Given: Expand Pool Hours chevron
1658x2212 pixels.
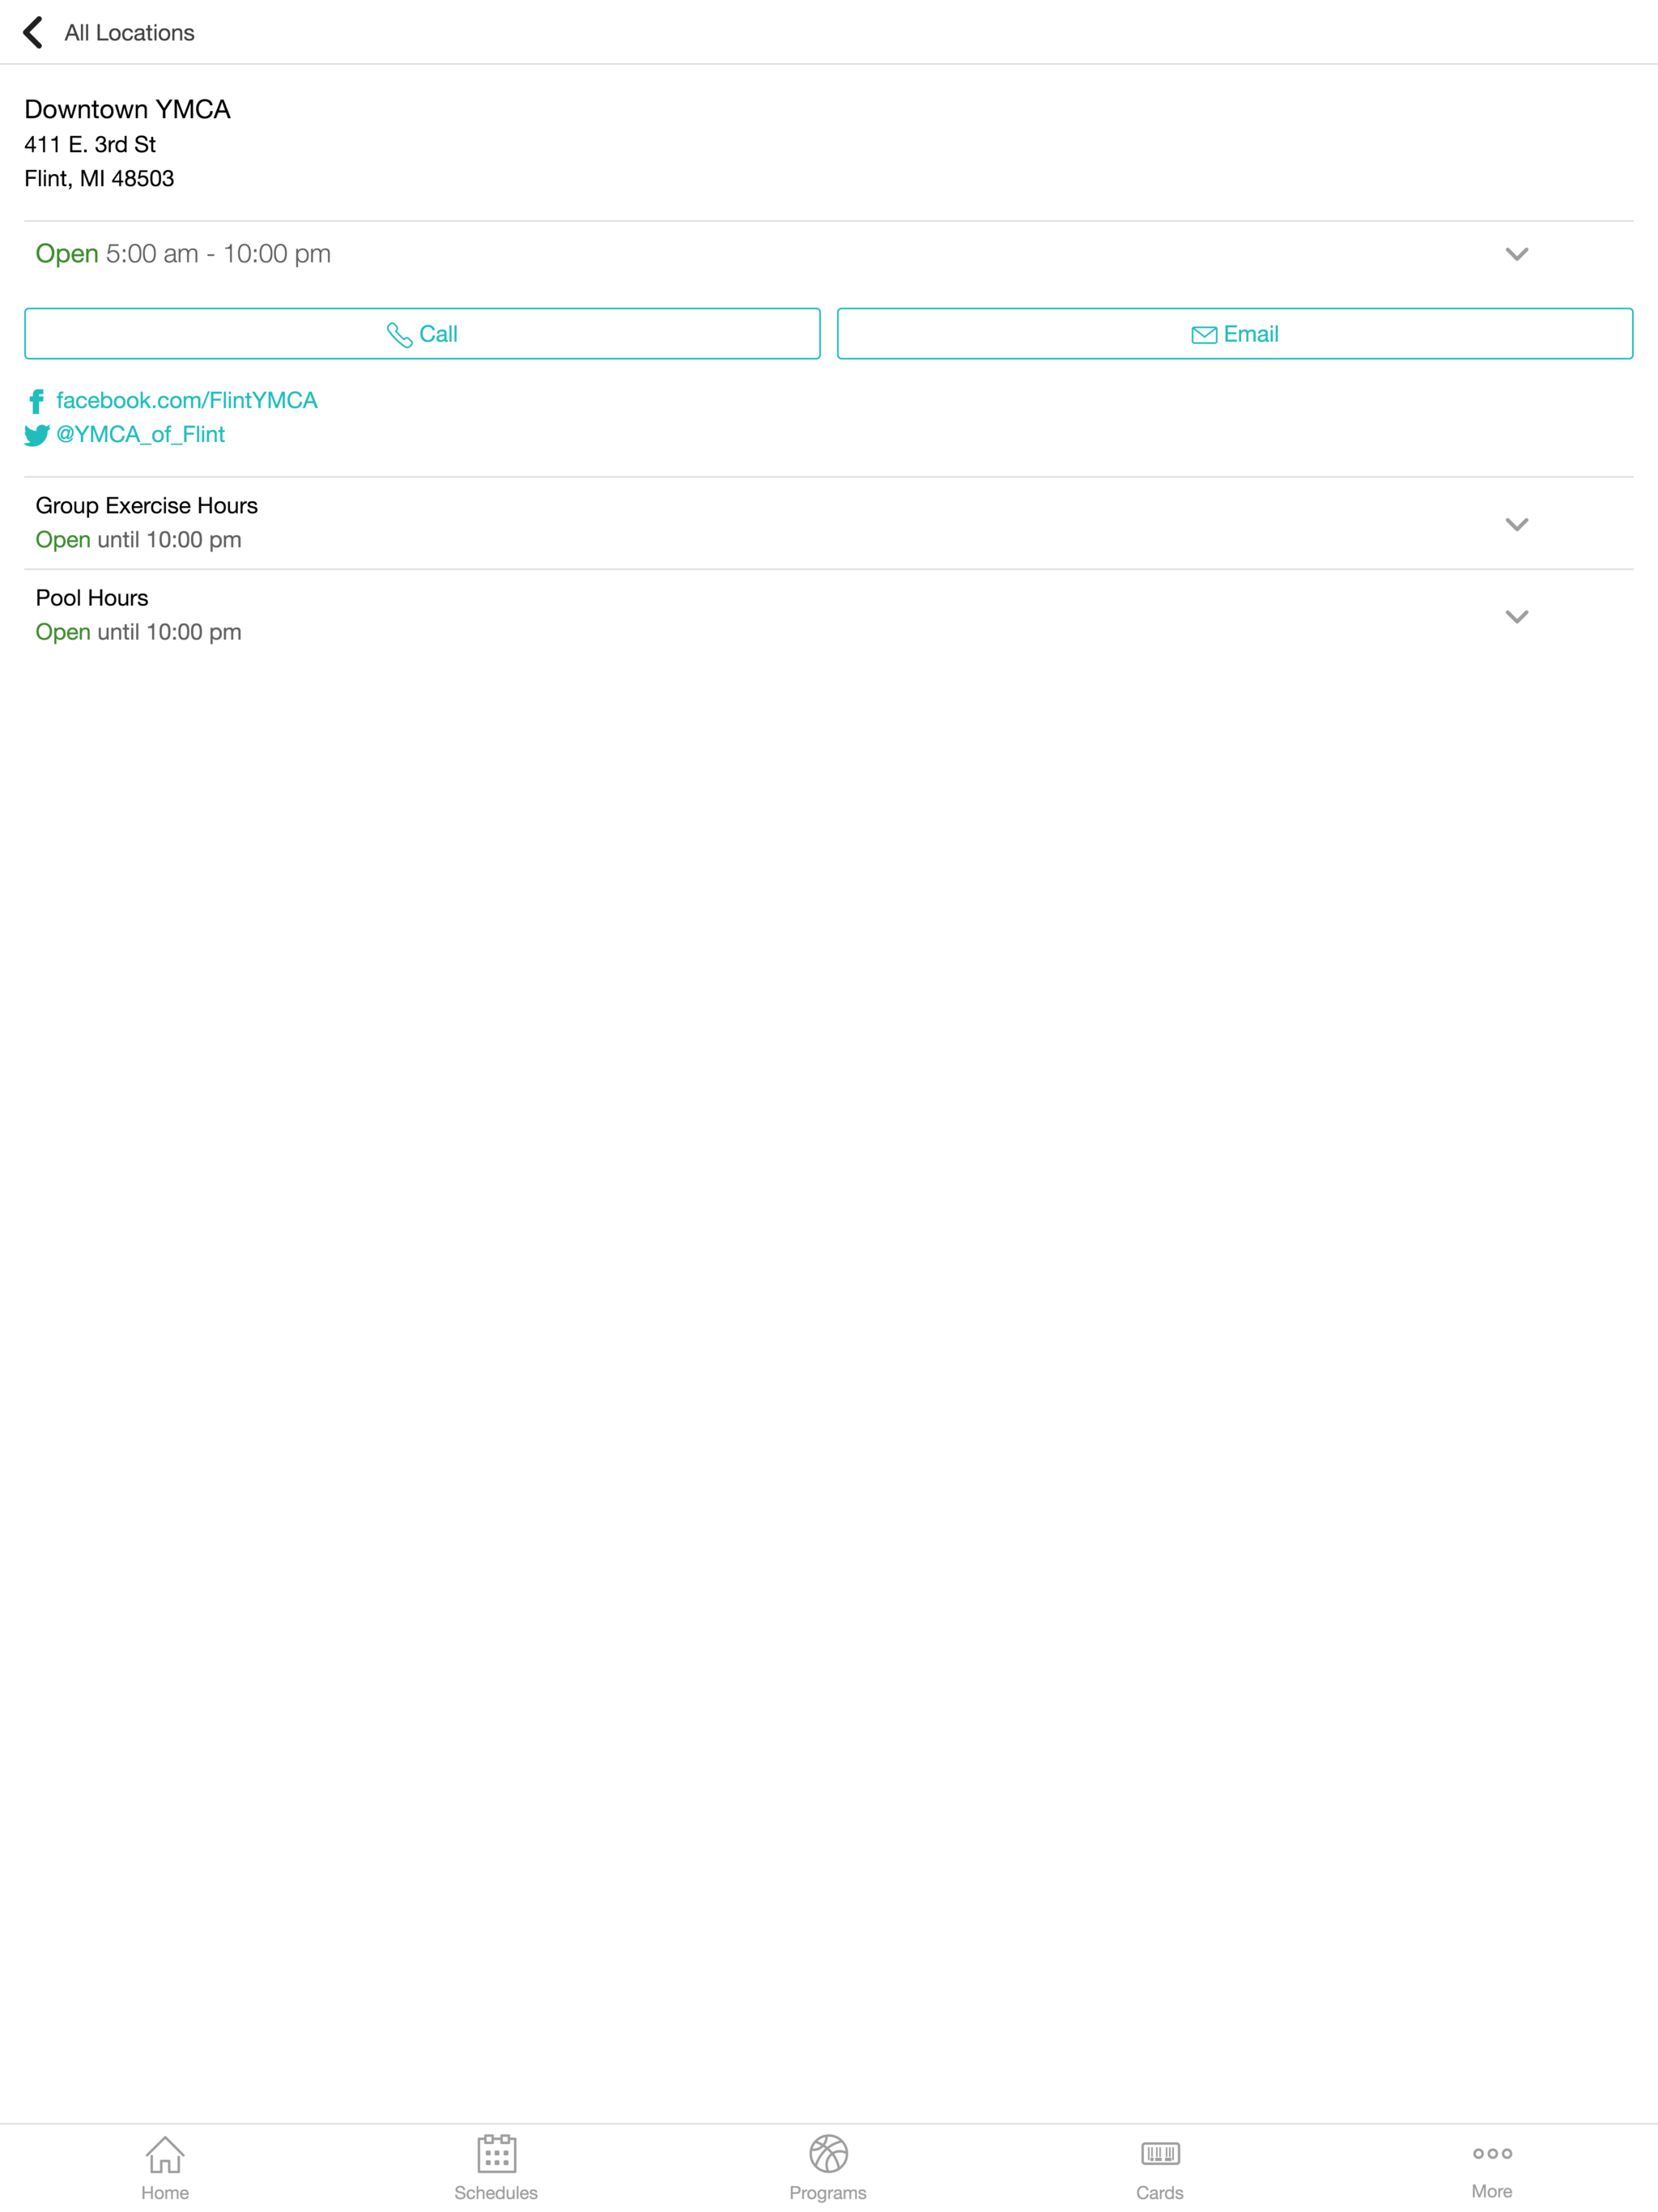Looking at the screenshot, I should pos(1516,616).
